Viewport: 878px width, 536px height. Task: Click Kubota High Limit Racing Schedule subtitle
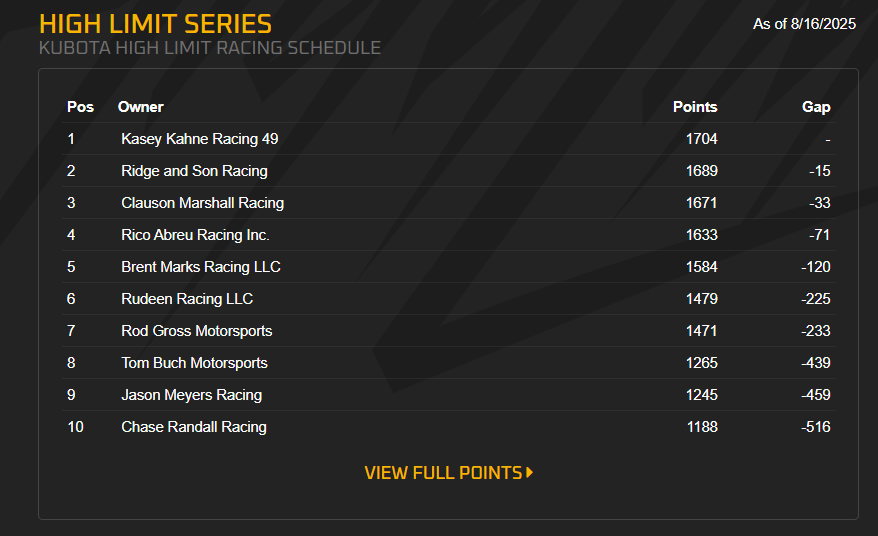(210, 48)
